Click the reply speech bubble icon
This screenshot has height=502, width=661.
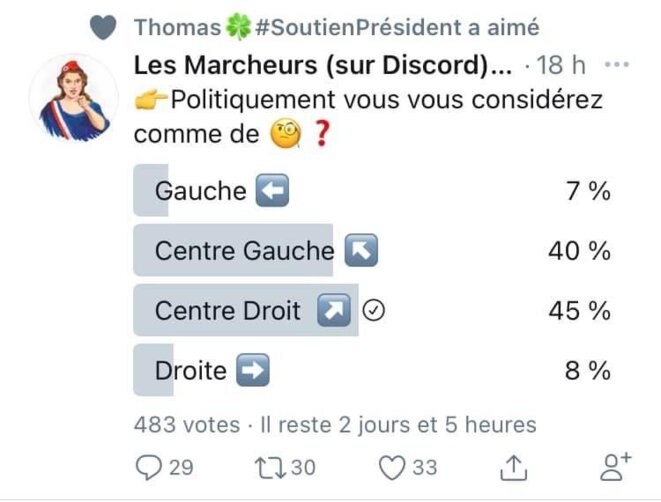coord(149,466)
